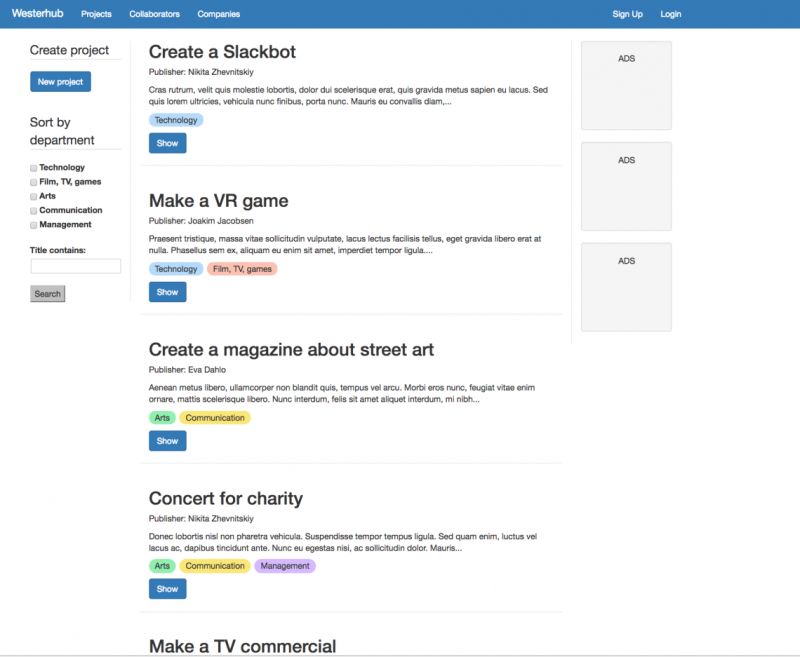Click the Search button
Viewport: 800px width, 657px height.
46,293
